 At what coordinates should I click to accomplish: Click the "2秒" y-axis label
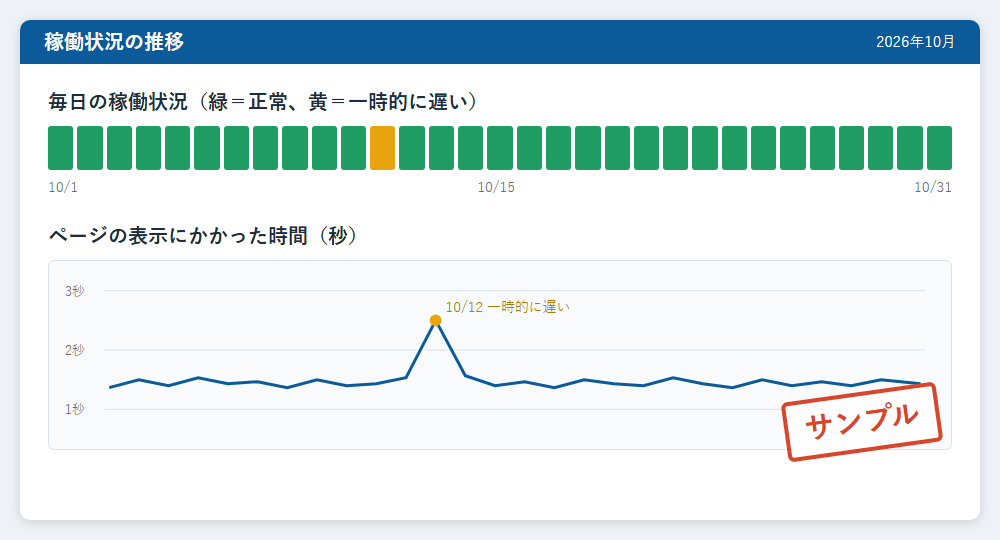click(74, 350)
